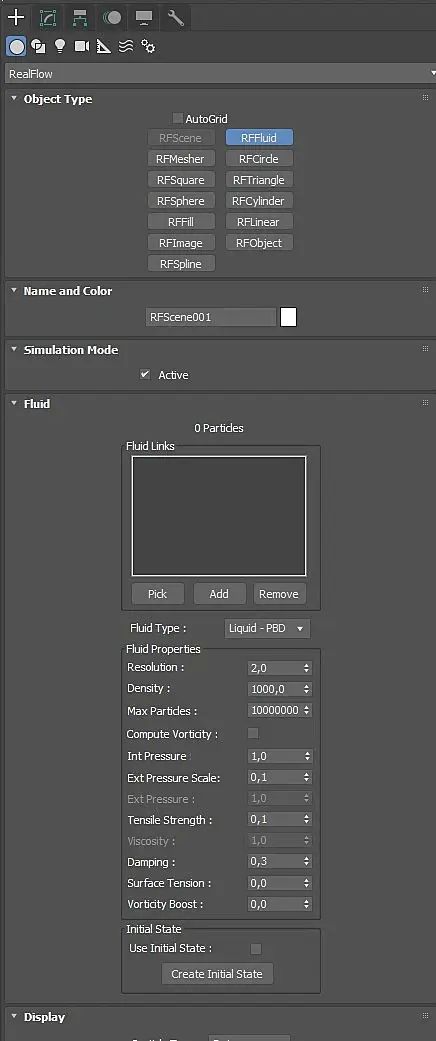The image size is (436, 1041).
Task: Click the Create Initial State button
Action: (x=217, y=974)
